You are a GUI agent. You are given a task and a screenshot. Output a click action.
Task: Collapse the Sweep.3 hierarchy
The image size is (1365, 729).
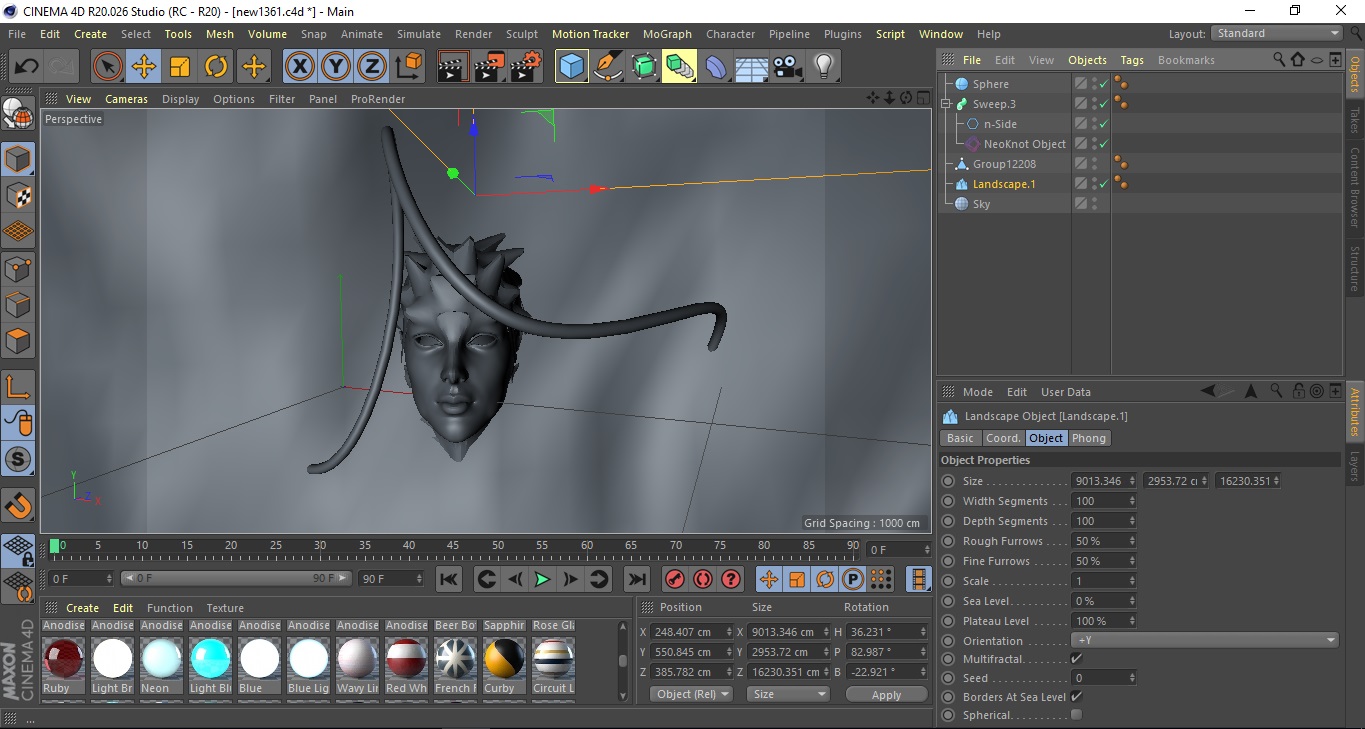(947, 104)
